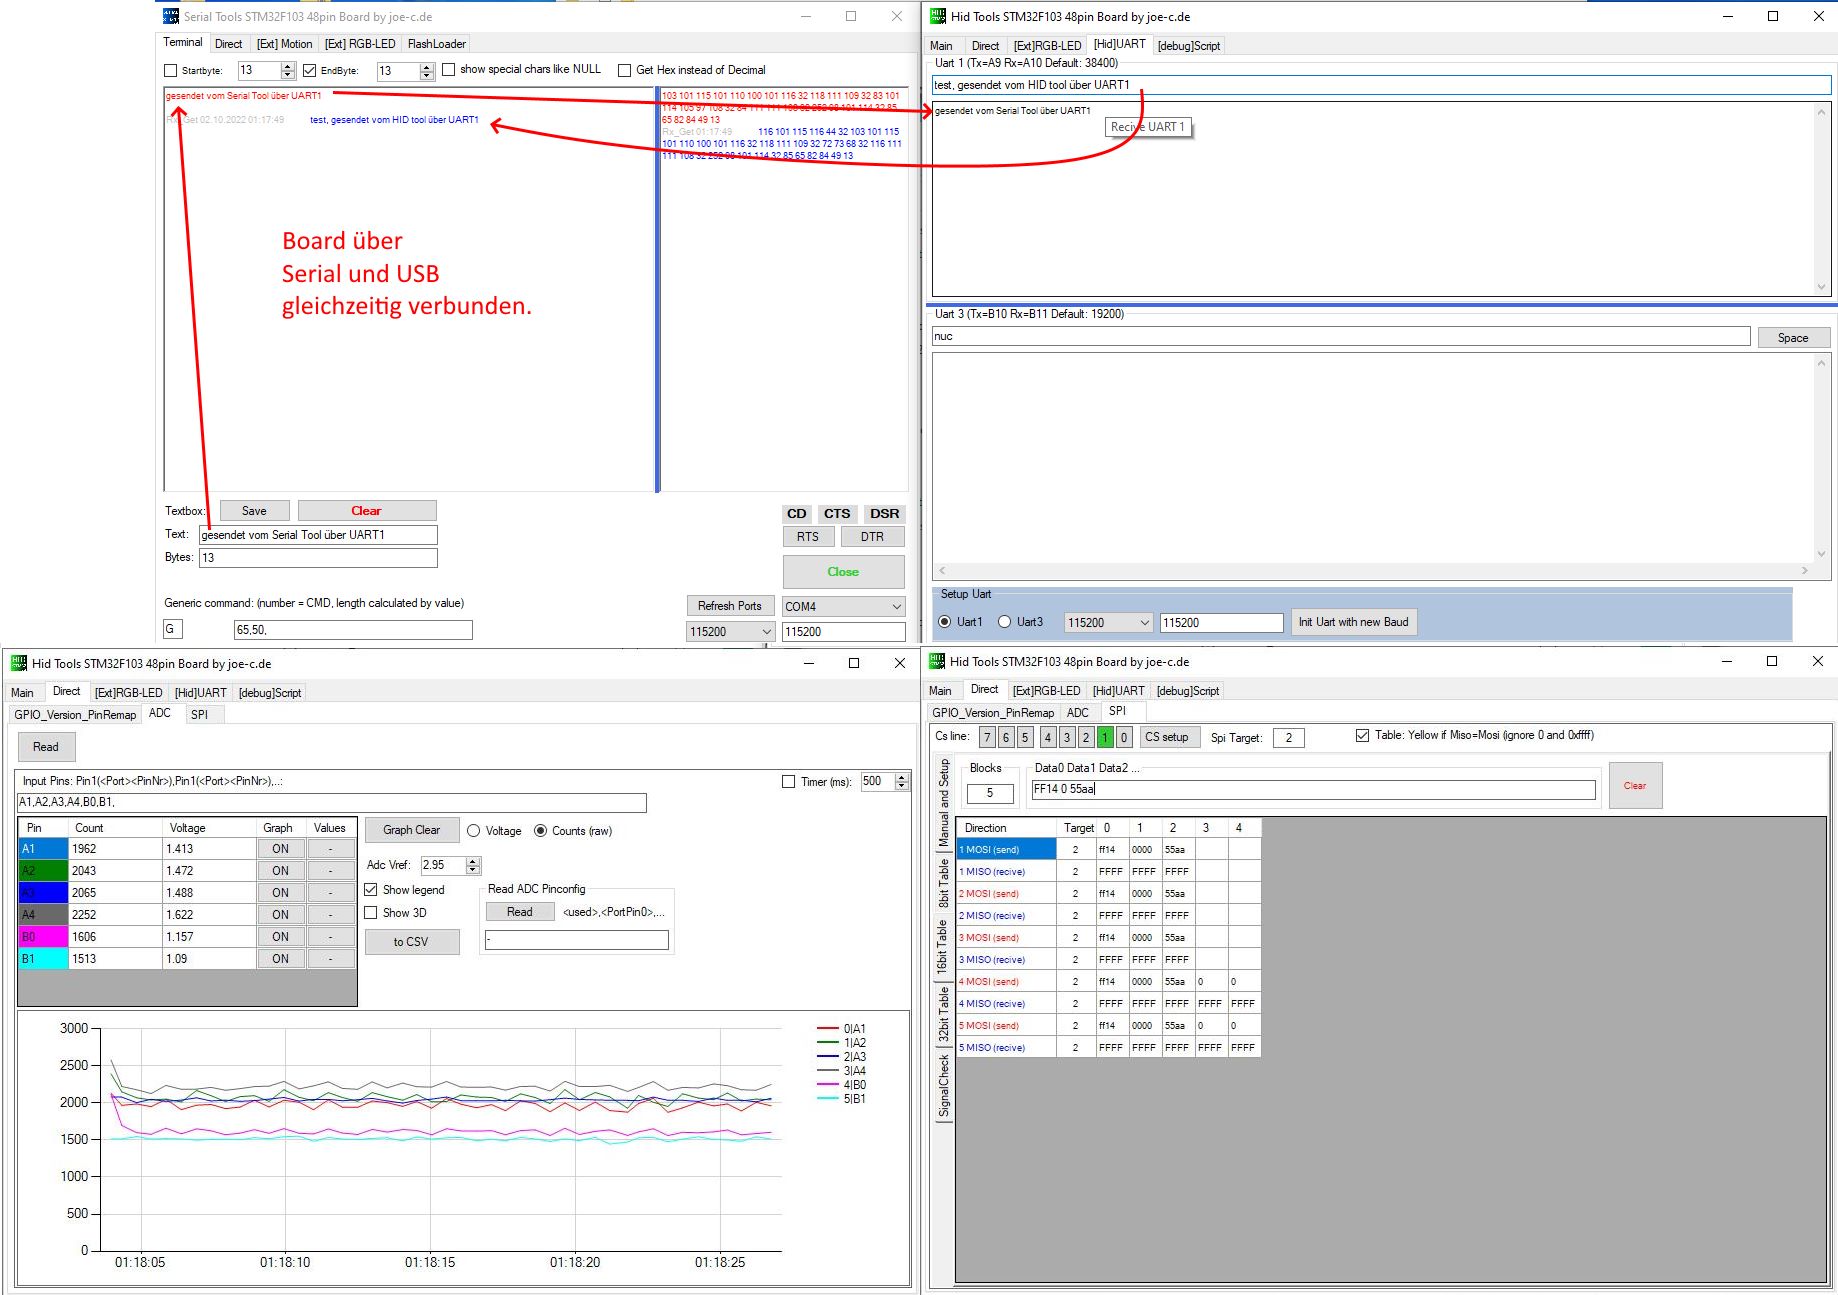Click Hid Tools icon of the SPI window
The height and width of the screenshot is (1295, 1838).
937,661
